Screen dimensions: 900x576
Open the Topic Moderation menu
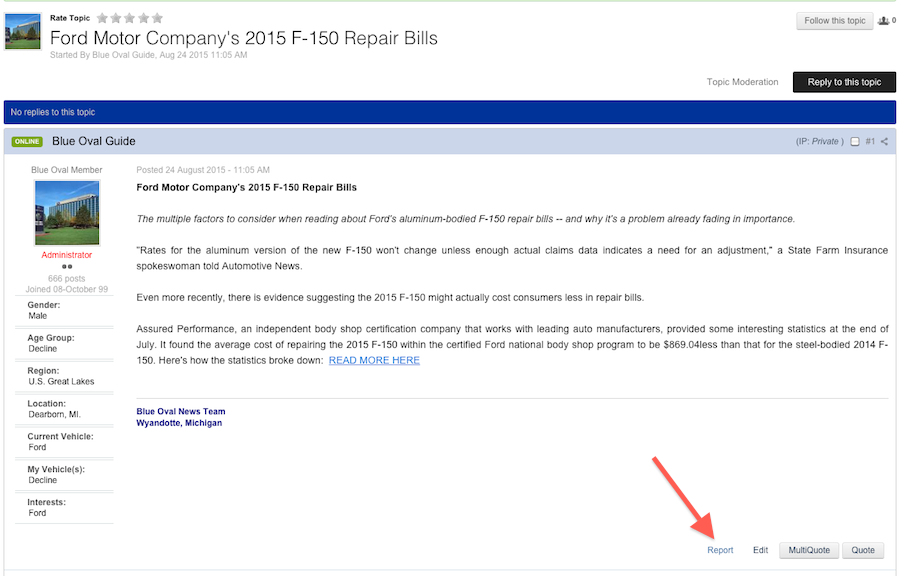(742, 82)
